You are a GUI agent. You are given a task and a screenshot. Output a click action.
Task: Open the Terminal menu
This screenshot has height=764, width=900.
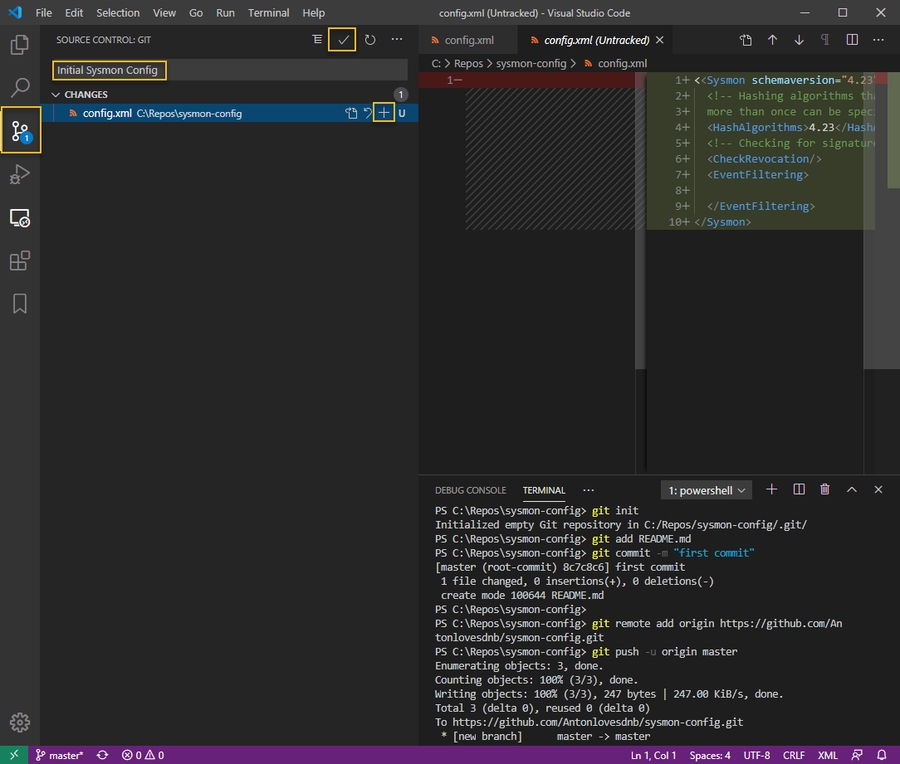tap(268, 13)
